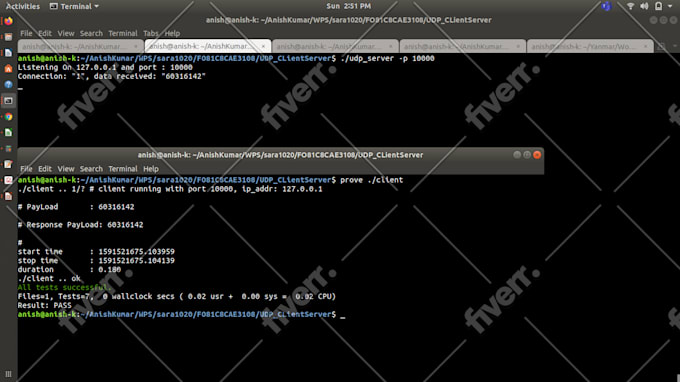
Task: Maximize the front terminal window
Action: [527, 155]
